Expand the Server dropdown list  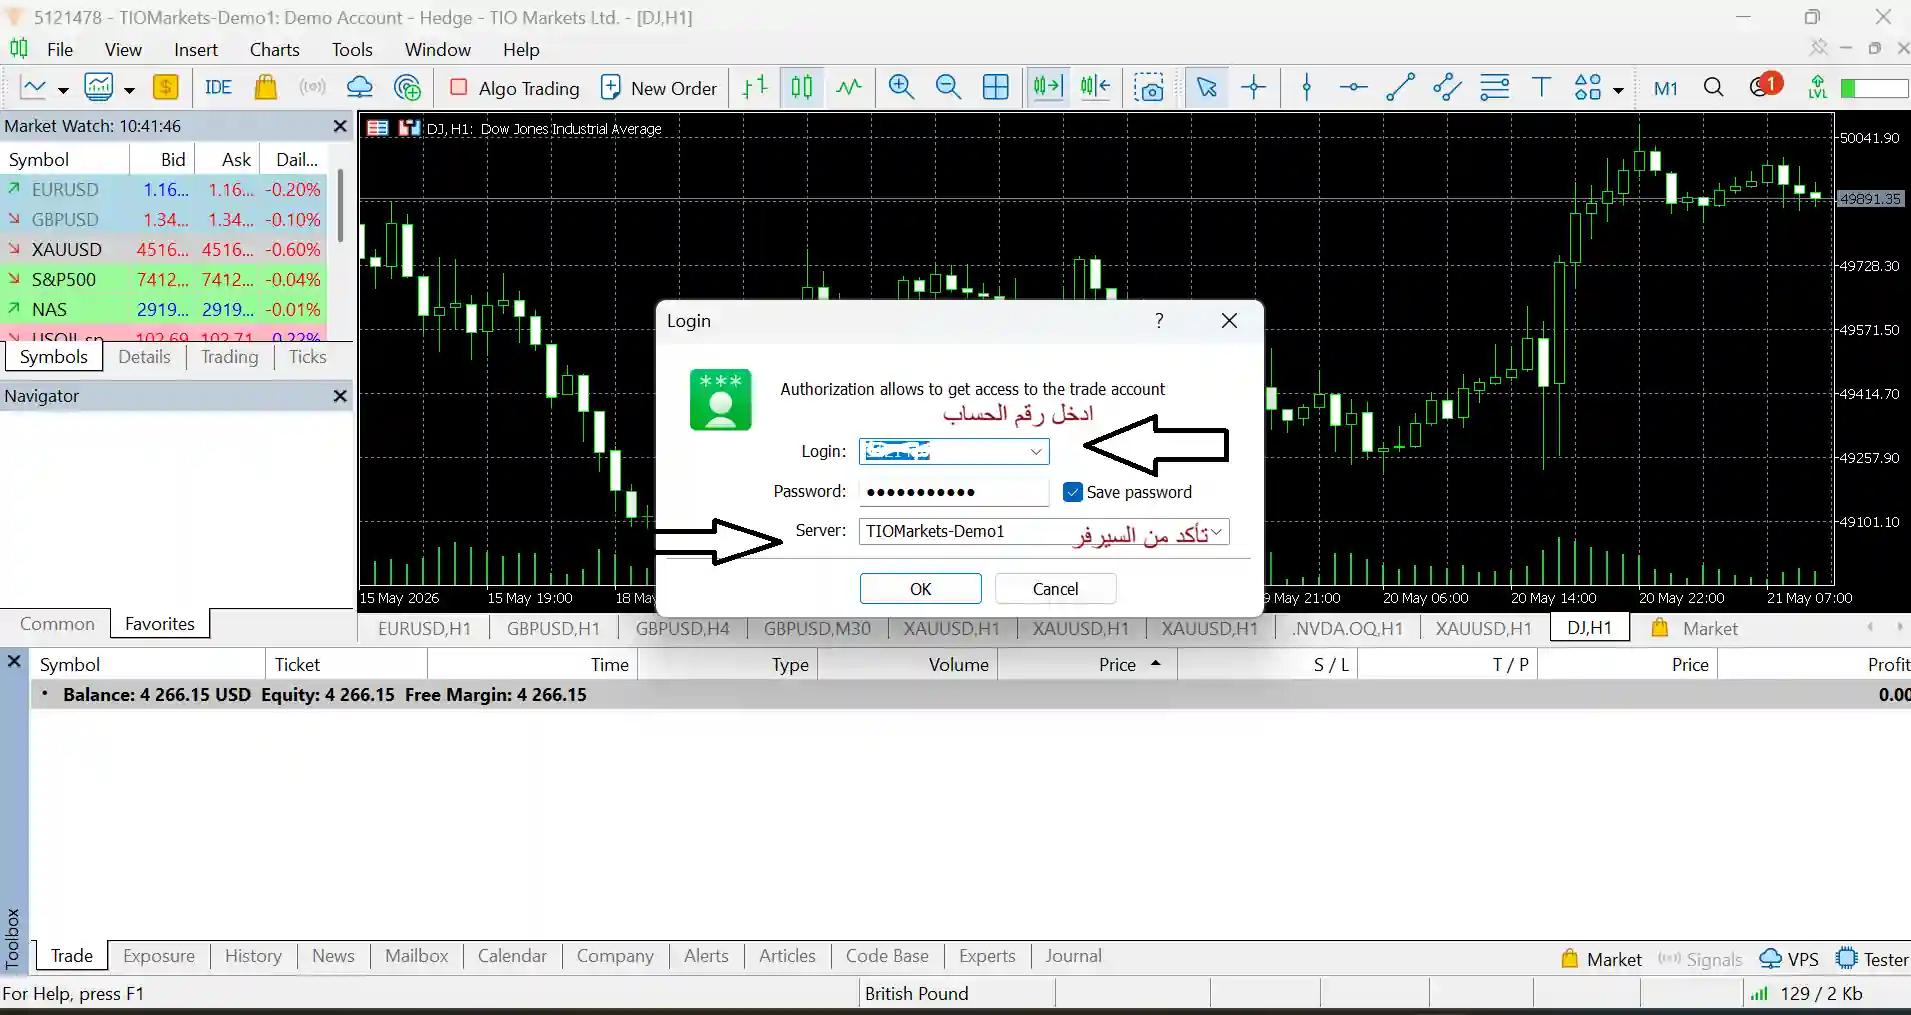coord(1217,531)
